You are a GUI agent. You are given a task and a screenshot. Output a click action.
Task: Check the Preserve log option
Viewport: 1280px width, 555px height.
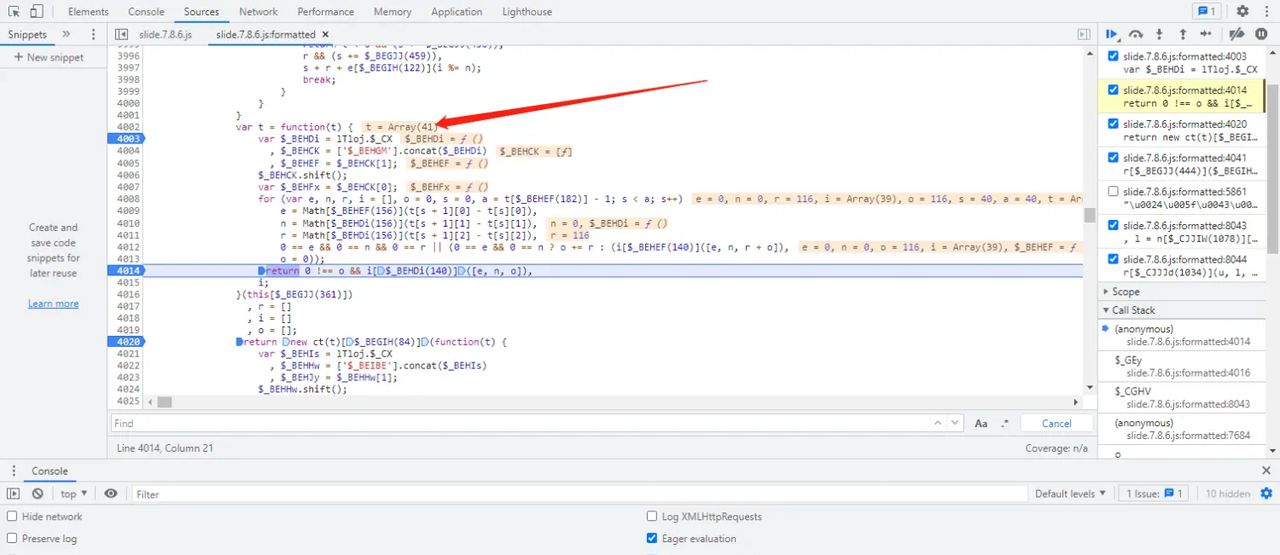coord(12,539)
